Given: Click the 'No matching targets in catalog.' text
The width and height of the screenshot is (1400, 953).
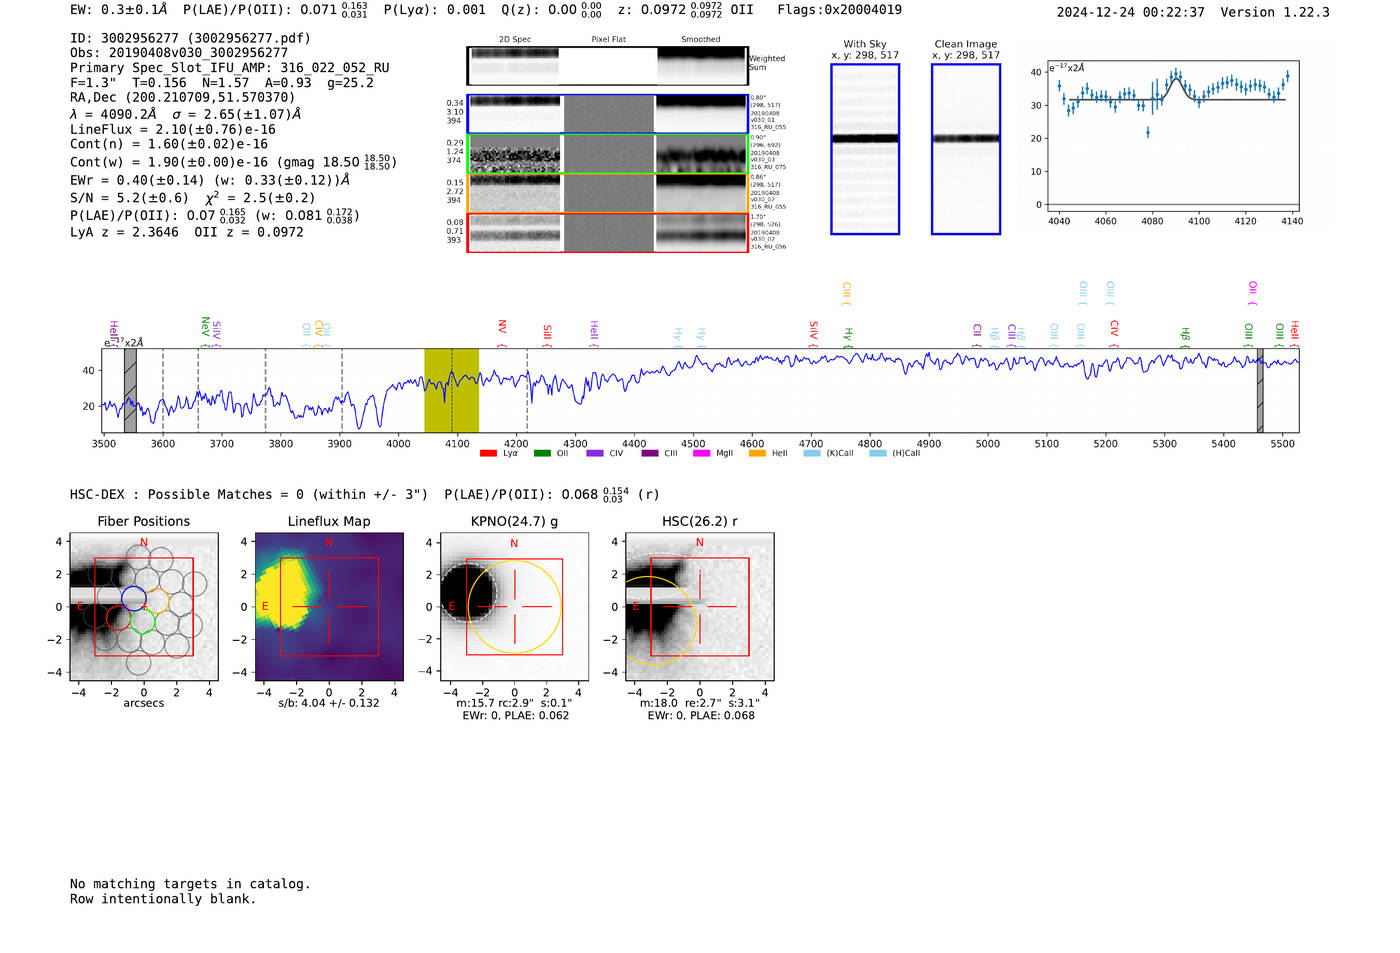Looking at the screenshot, I should pos(190,884).
